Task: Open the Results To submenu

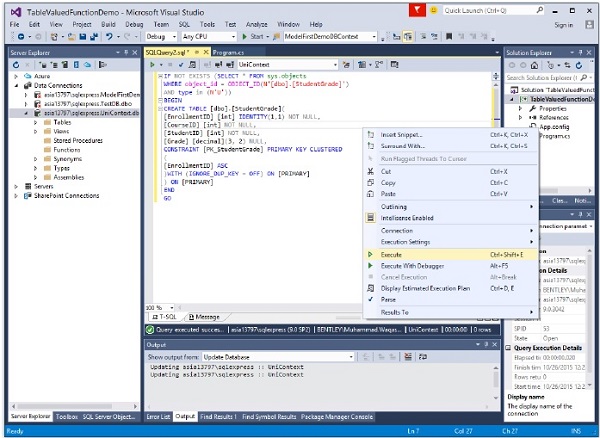Action: [394, 314]
